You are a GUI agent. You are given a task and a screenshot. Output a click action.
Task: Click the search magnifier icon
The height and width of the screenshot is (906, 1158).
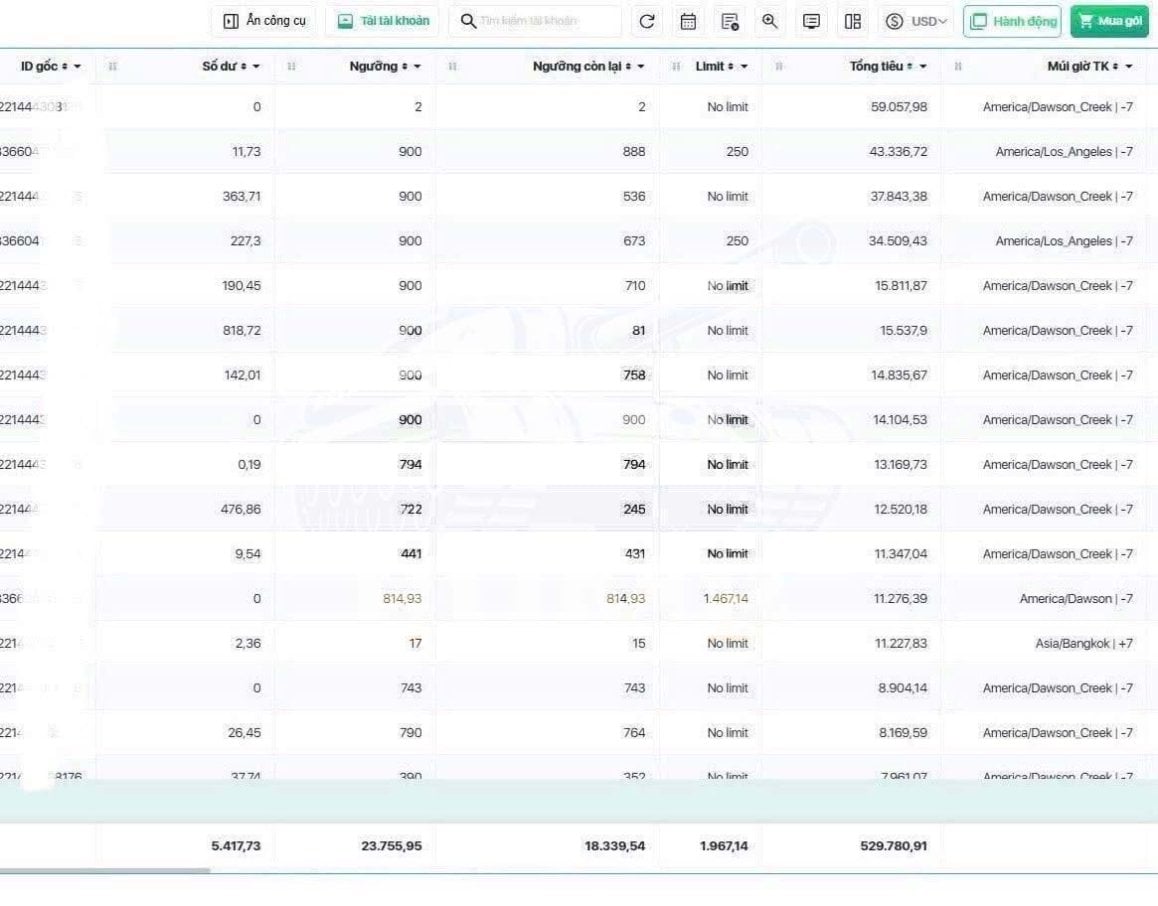pyautogui.click(x=467, y=21)
